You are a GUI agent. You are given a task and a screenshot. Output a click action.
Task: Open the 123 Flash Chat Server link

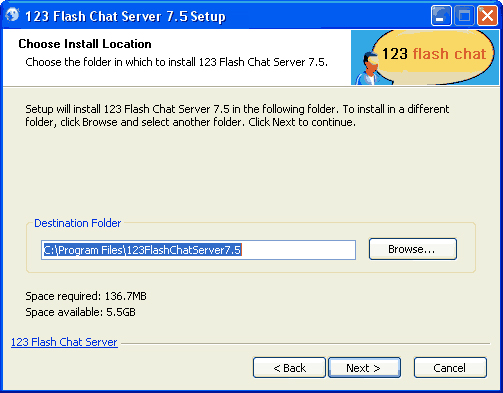click(x=64, y=342)
